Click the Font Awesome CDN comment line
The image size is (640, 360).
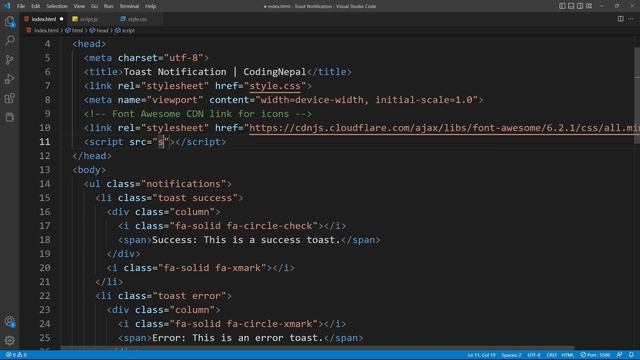pos(198,114)
